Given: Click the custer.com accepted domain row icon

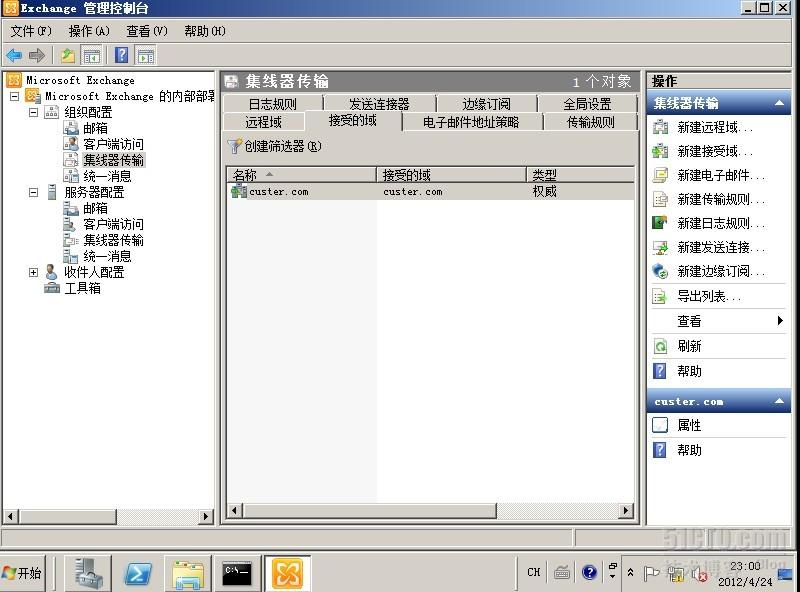Looking at the screenshot, I should 239,191.
